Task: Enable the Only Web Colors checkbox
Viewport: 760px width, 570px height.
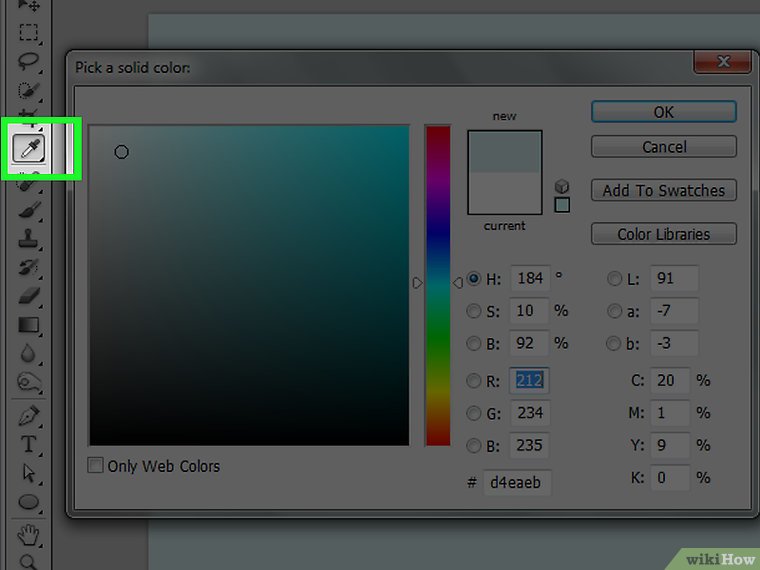Action: tap(96, 466)
